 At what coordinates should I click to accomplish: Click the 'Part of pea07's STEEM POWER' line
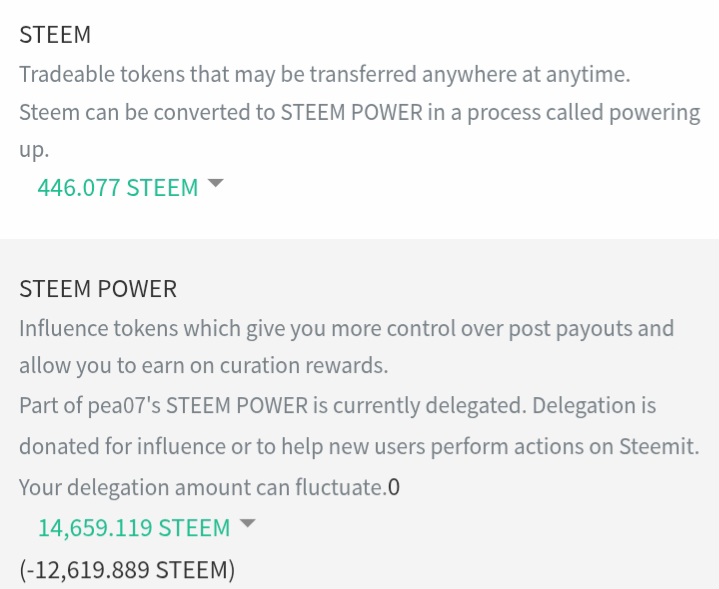[x=337, y=406]
